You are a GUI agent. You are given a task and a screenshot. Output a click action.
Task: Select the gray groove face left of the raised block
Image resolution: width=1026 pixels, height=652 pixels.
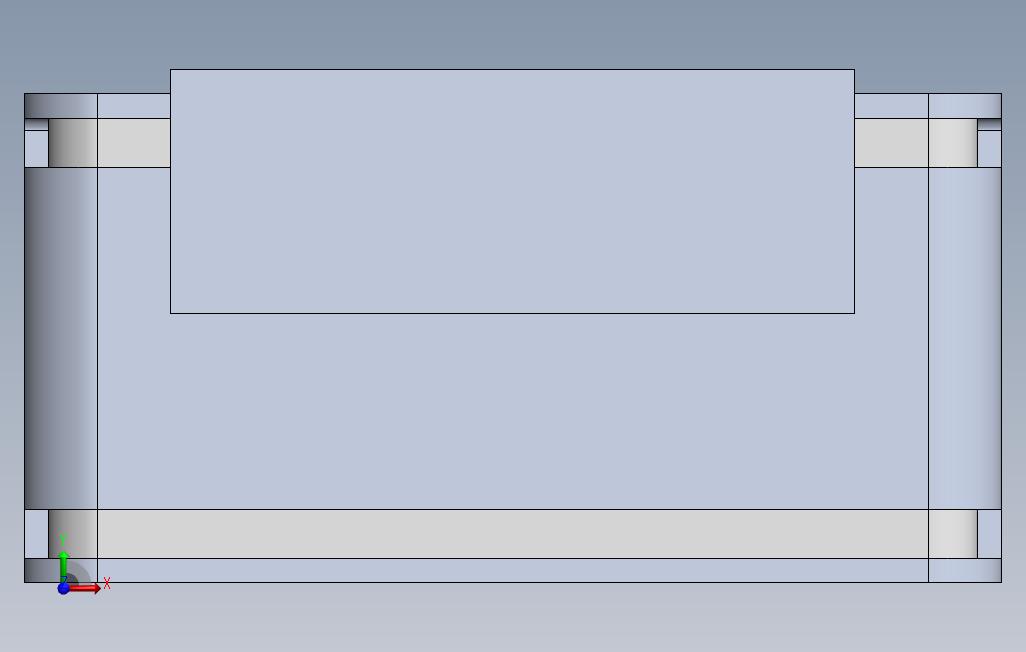click(x=133, y=143)
